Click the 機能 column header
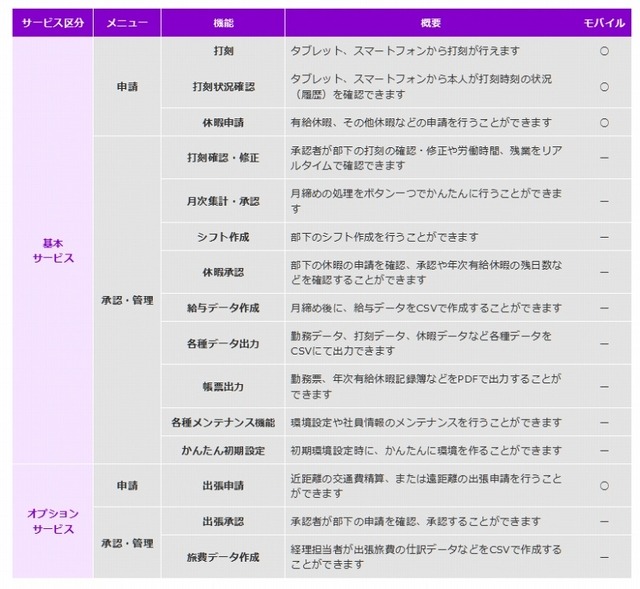The height and width of the screenshot is (589, 640). pos(223,23)
